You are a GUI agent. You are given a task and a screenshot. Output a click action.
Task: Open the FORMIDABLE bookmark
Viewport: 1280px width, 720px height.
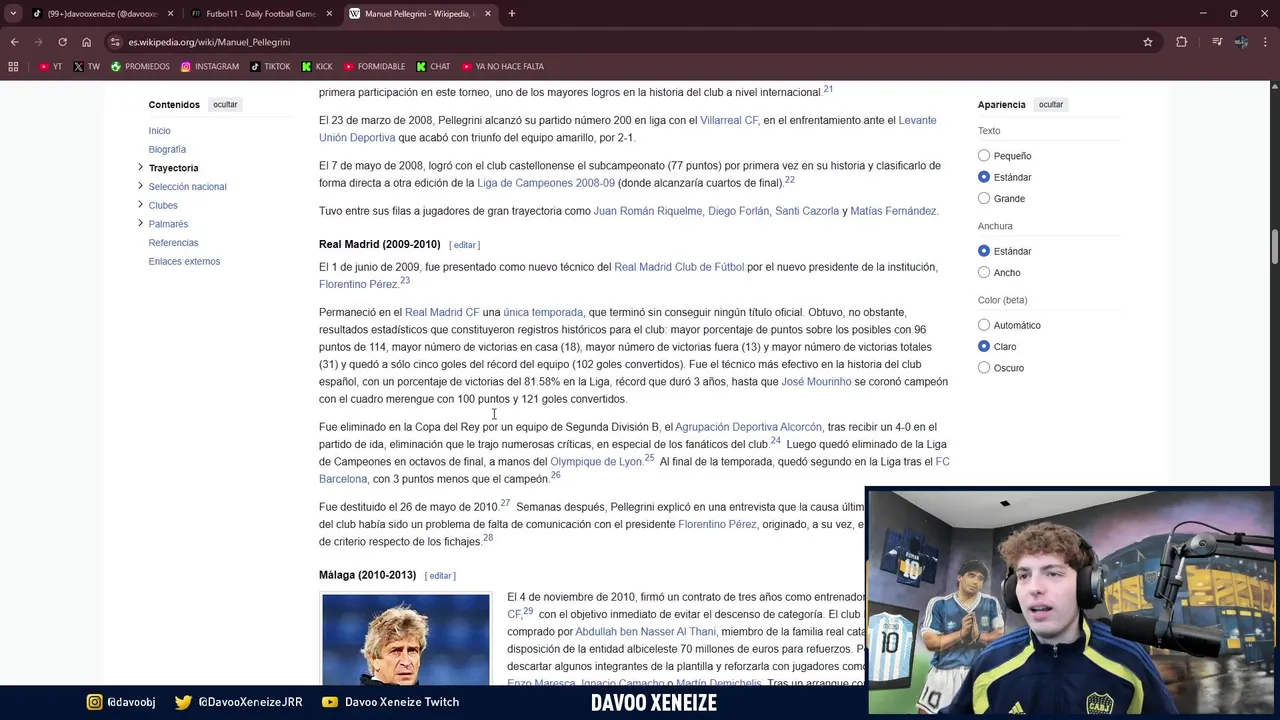pyautogui.click(x=374, y=67)
